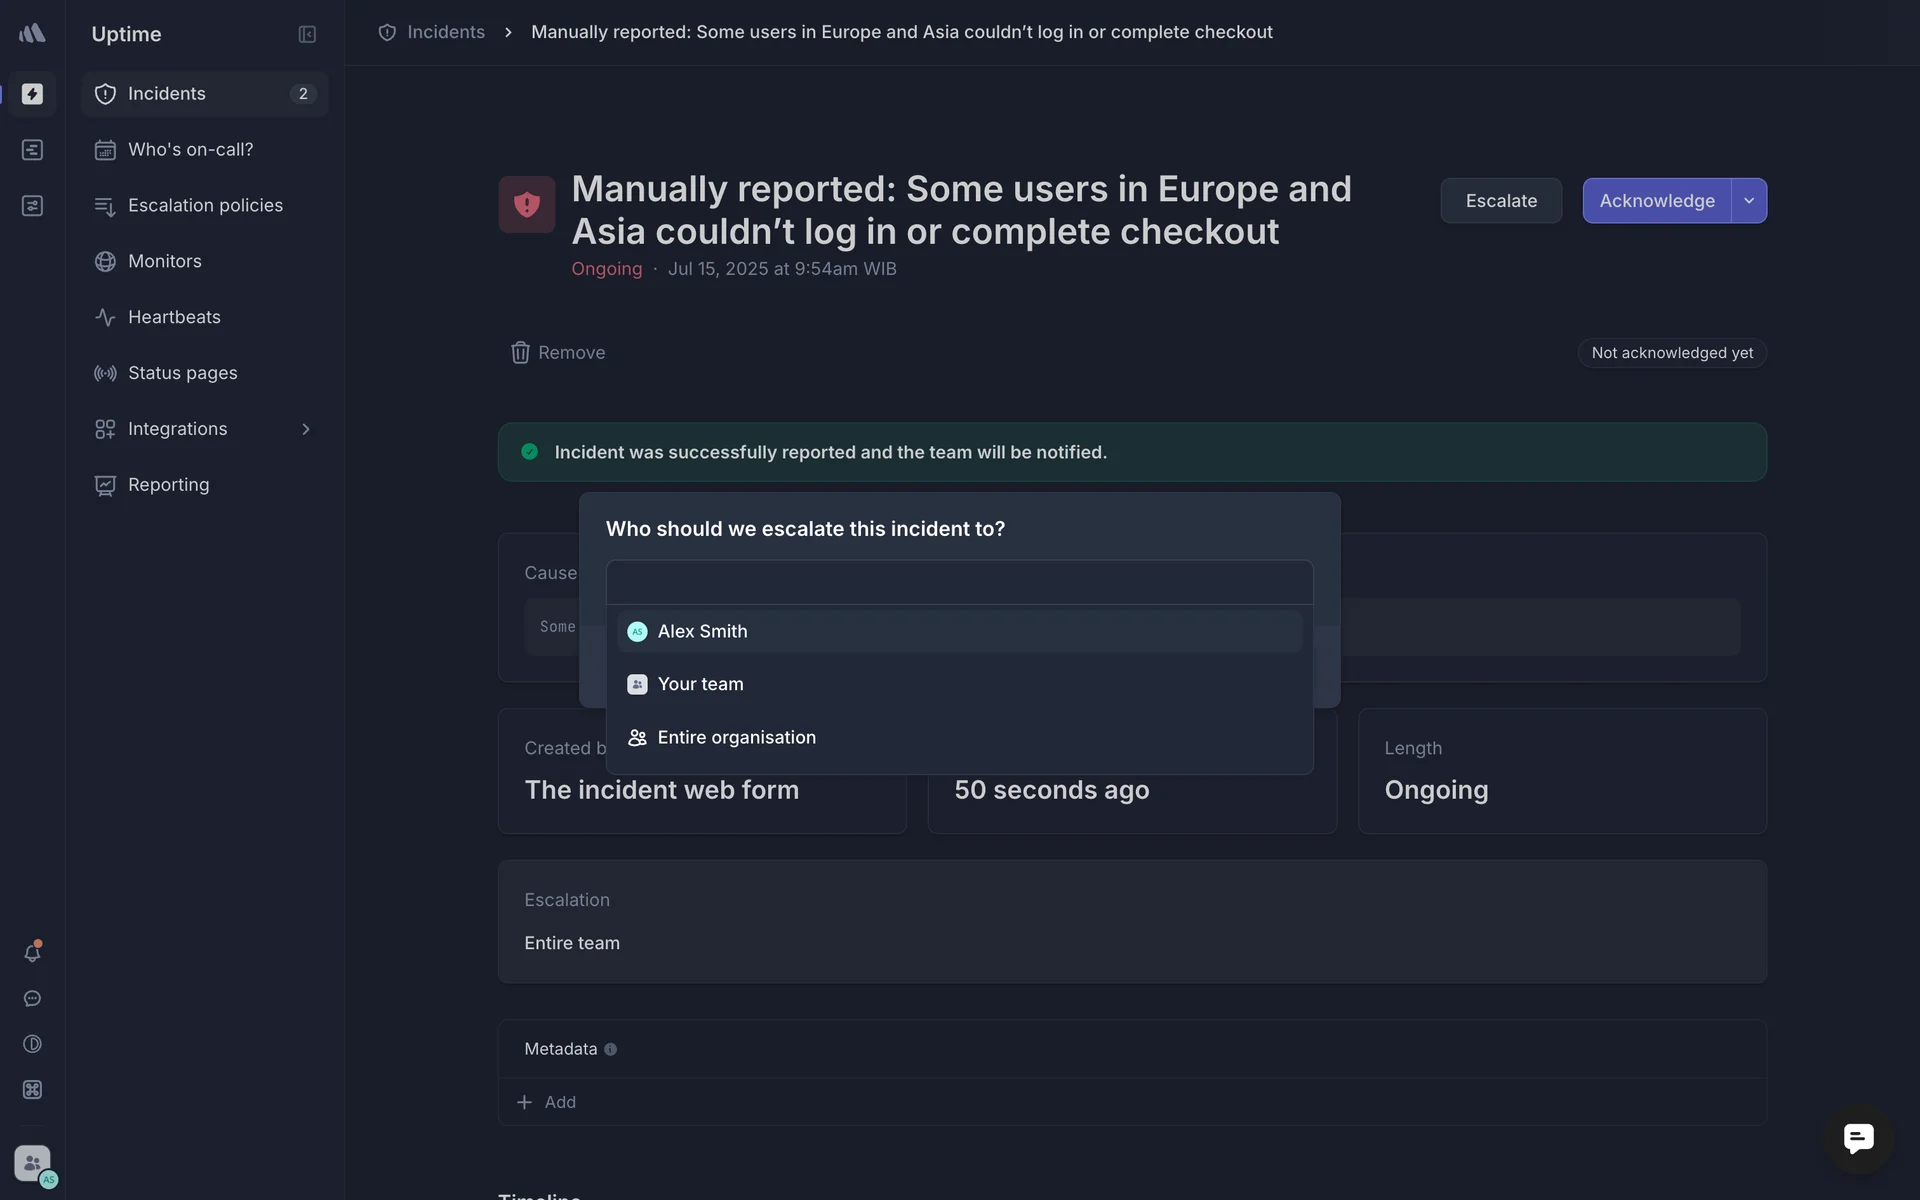Click the user avatar in bottom corner
Screen dimensions: 1920x1200
pyautogui.click(x=33, y=1164)
